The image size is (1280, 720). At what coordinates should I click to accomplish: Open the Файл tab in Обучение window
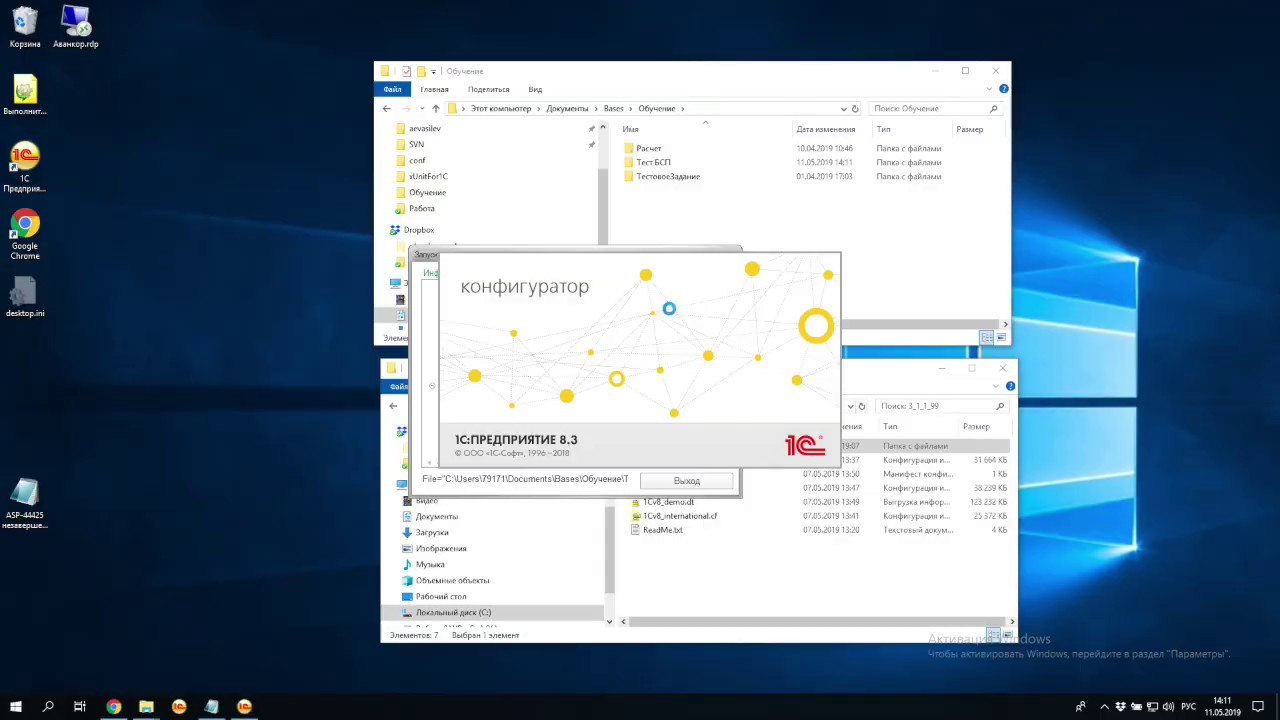point(392,89)
